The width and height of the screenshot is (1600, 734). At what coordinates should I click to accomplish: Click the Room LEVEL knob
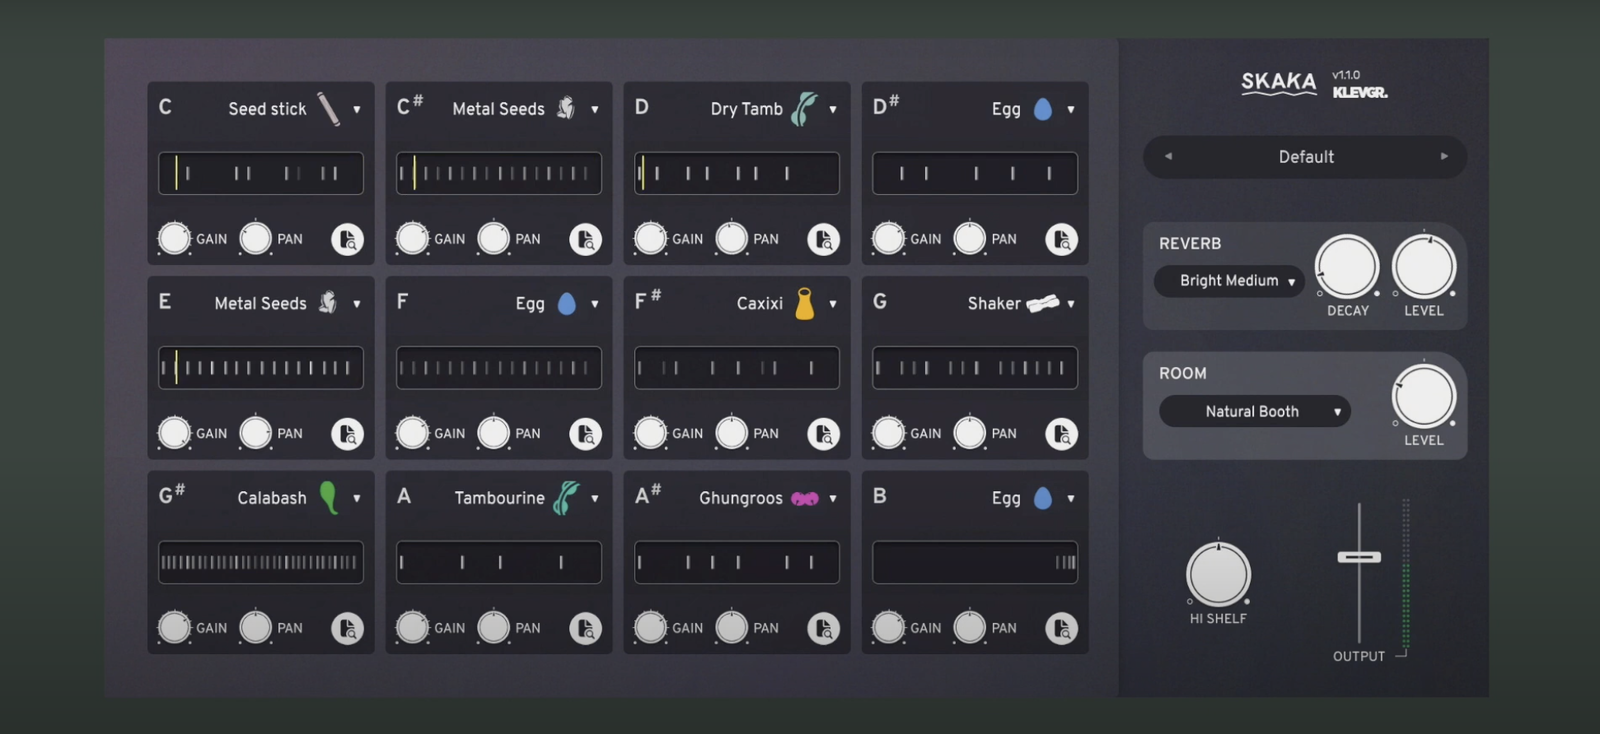point(1424,396)
